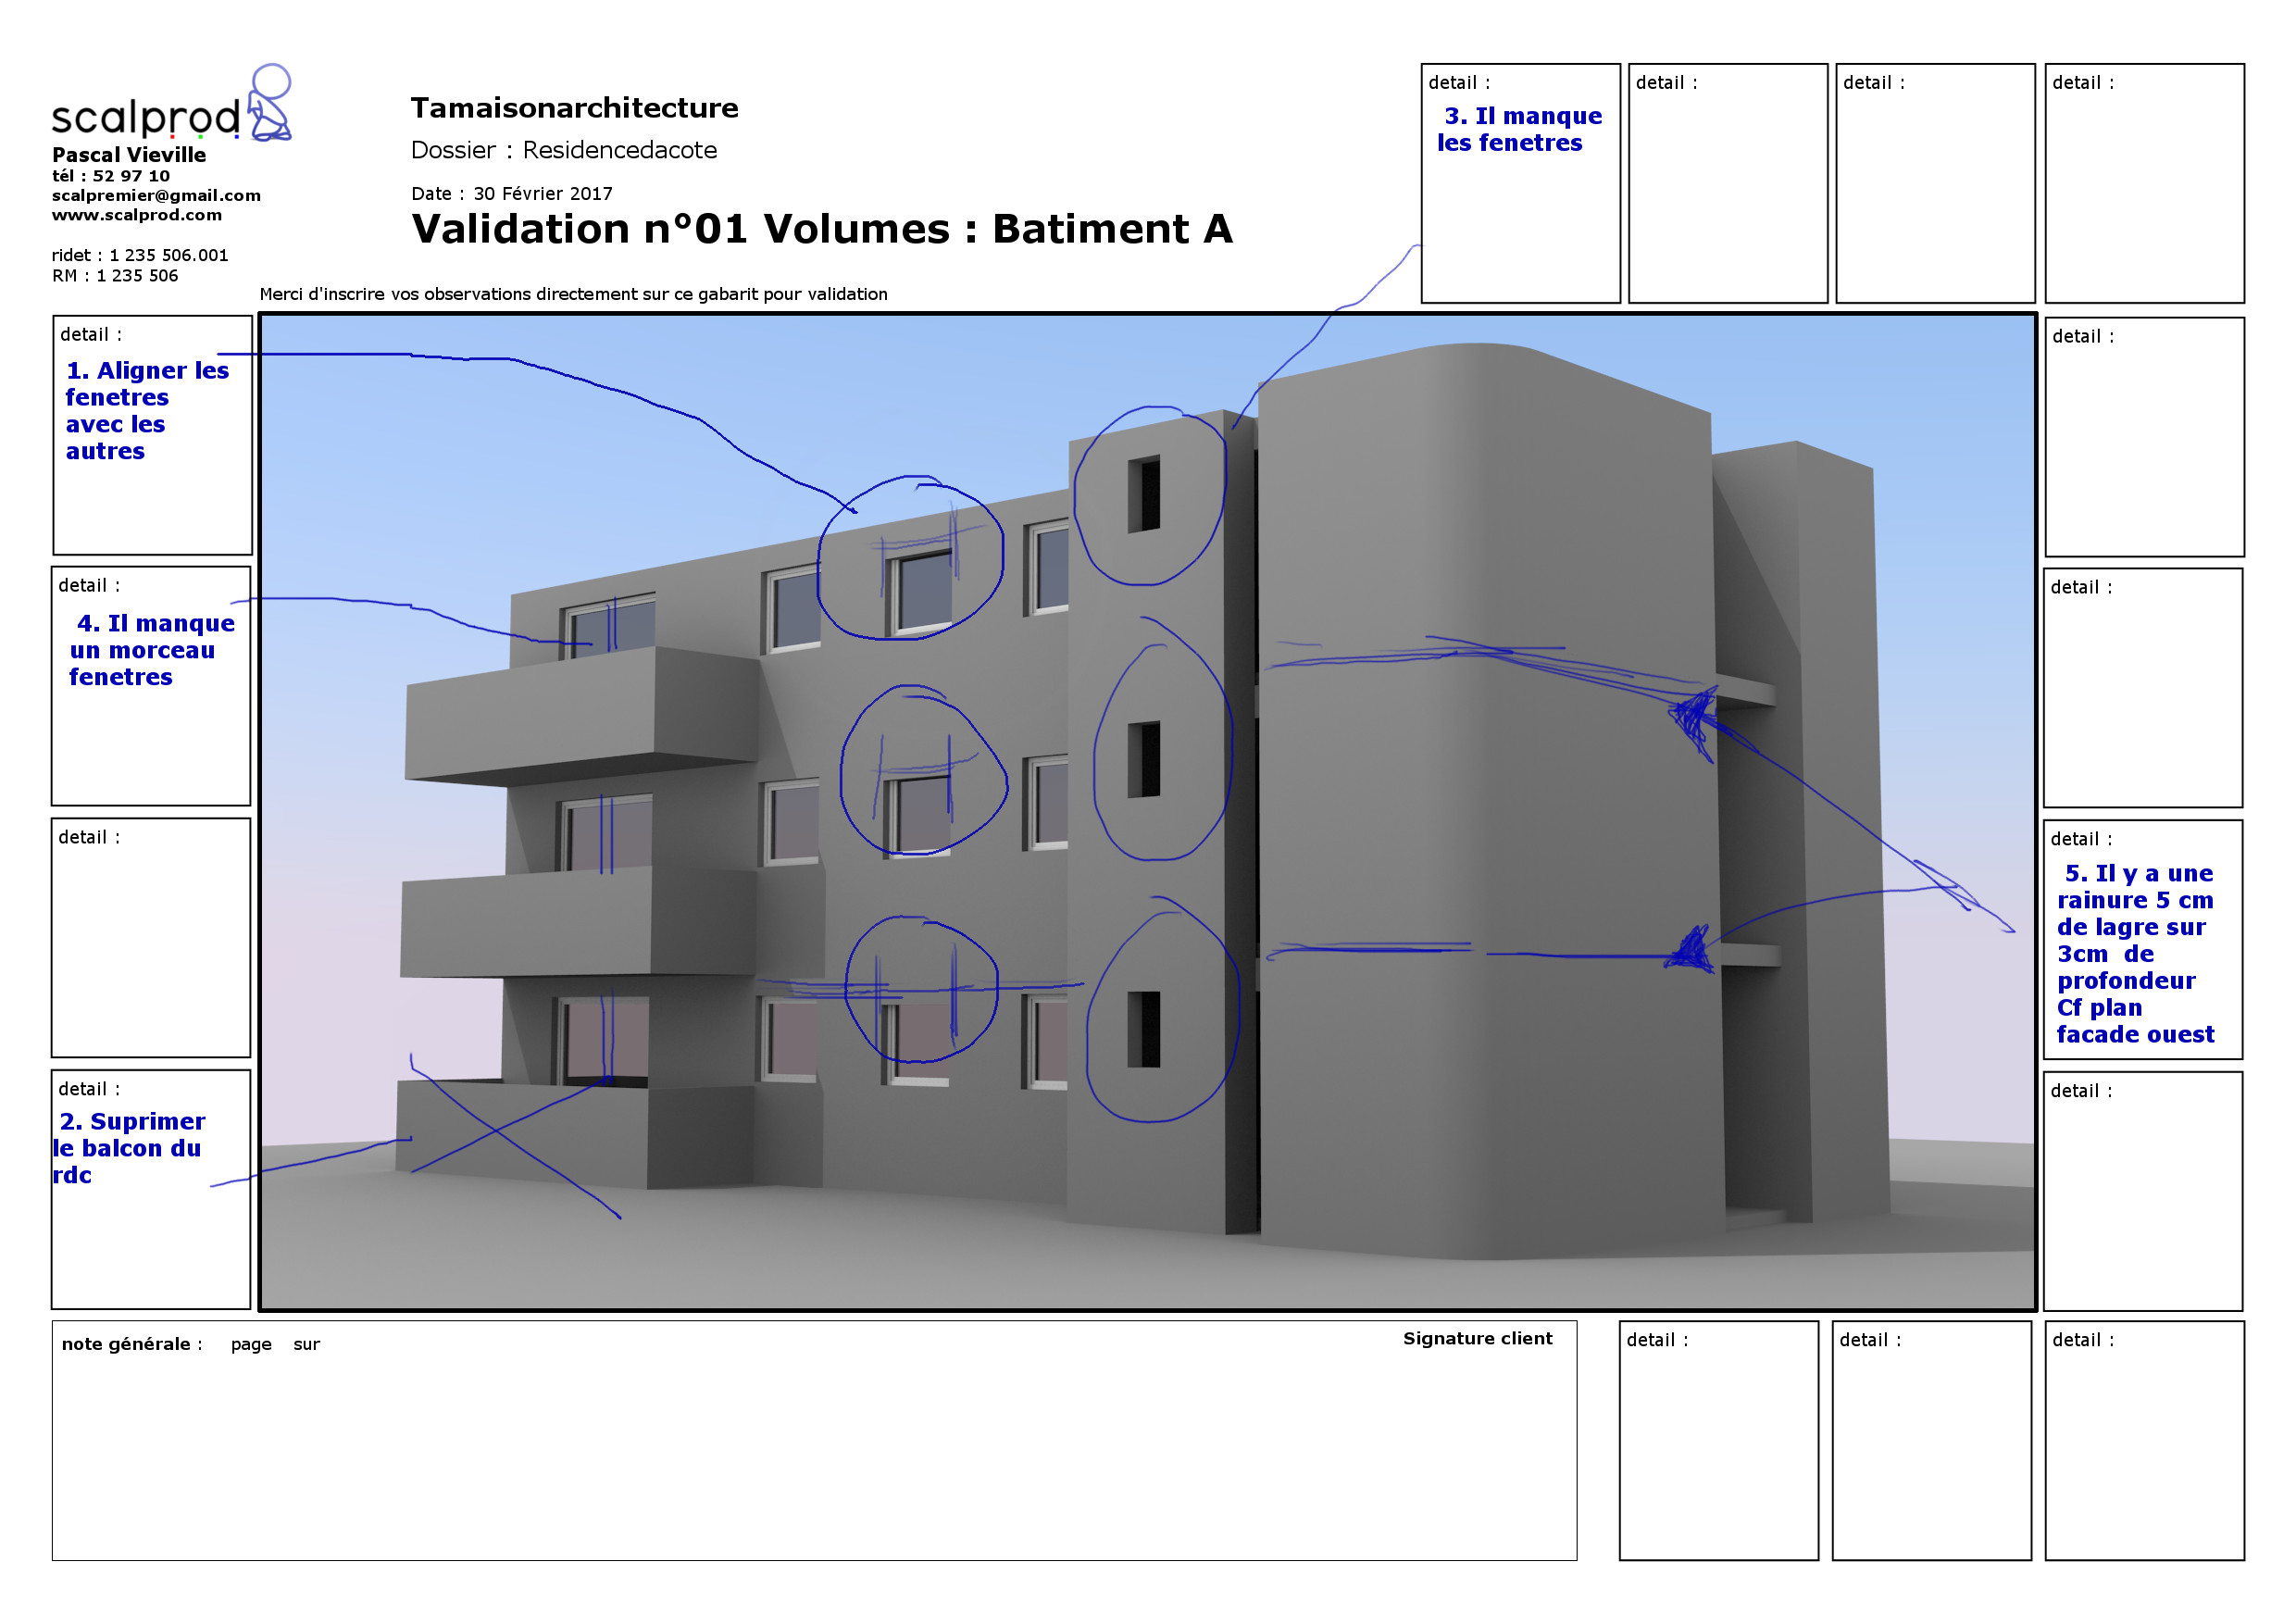
Task: Select annotation 4 Il manque un morceau fenetres
Action: coord(150,650)
